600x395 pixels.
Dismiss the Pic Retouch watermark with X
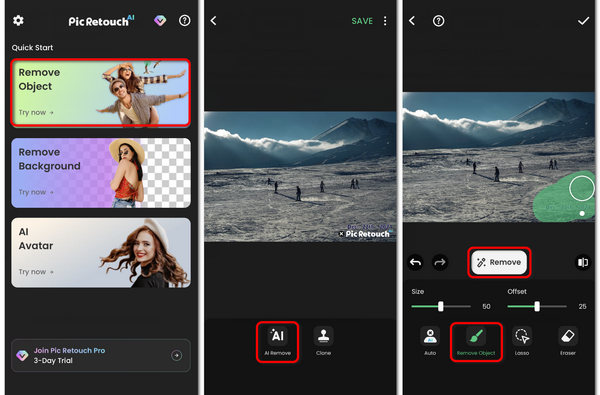(x=341, y=234)
